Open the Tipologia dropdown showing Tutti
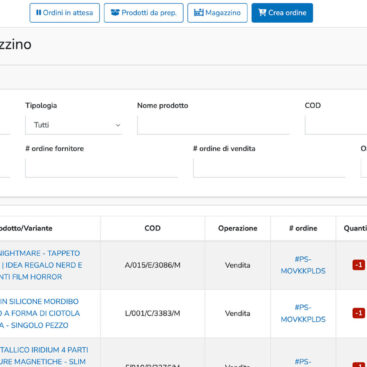This screenshot has height=367, width=367. 74,125
